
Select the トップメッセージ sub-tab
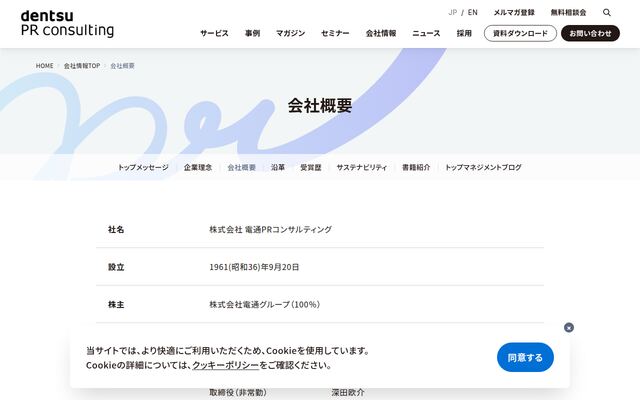pos(143,167)
